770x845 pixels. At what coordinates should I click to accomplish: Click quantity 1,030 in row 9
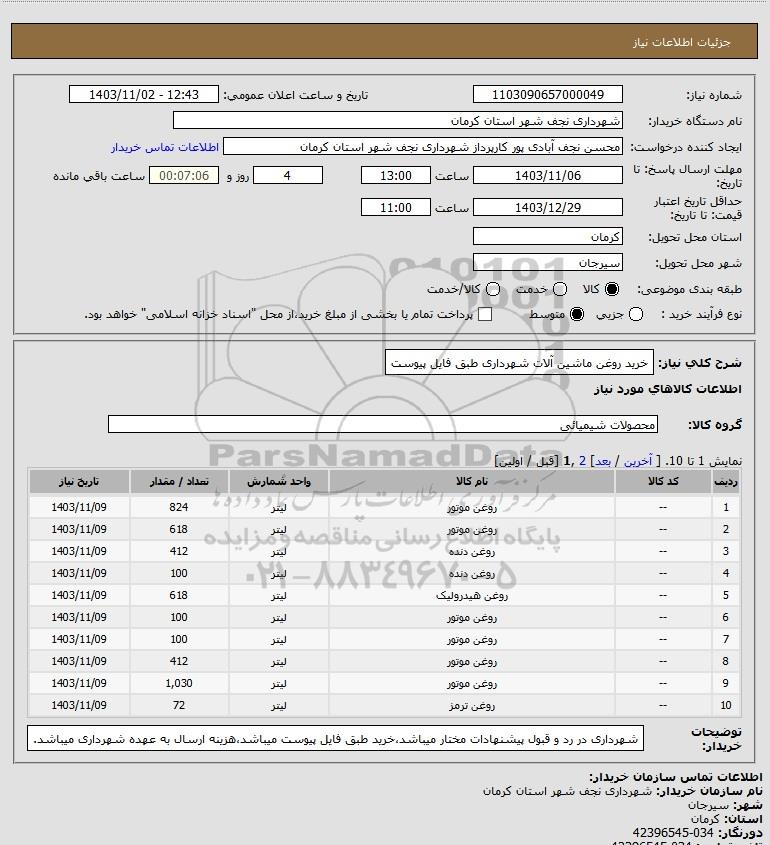[179, 683]
